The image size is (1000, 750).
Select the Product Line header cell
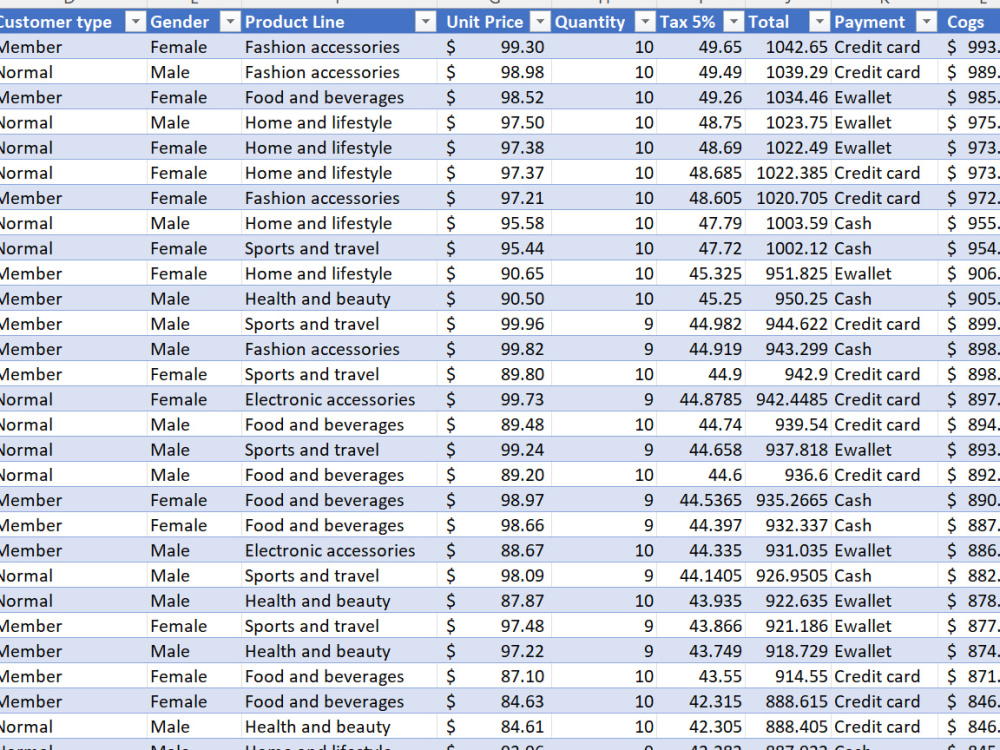point(339,22)
